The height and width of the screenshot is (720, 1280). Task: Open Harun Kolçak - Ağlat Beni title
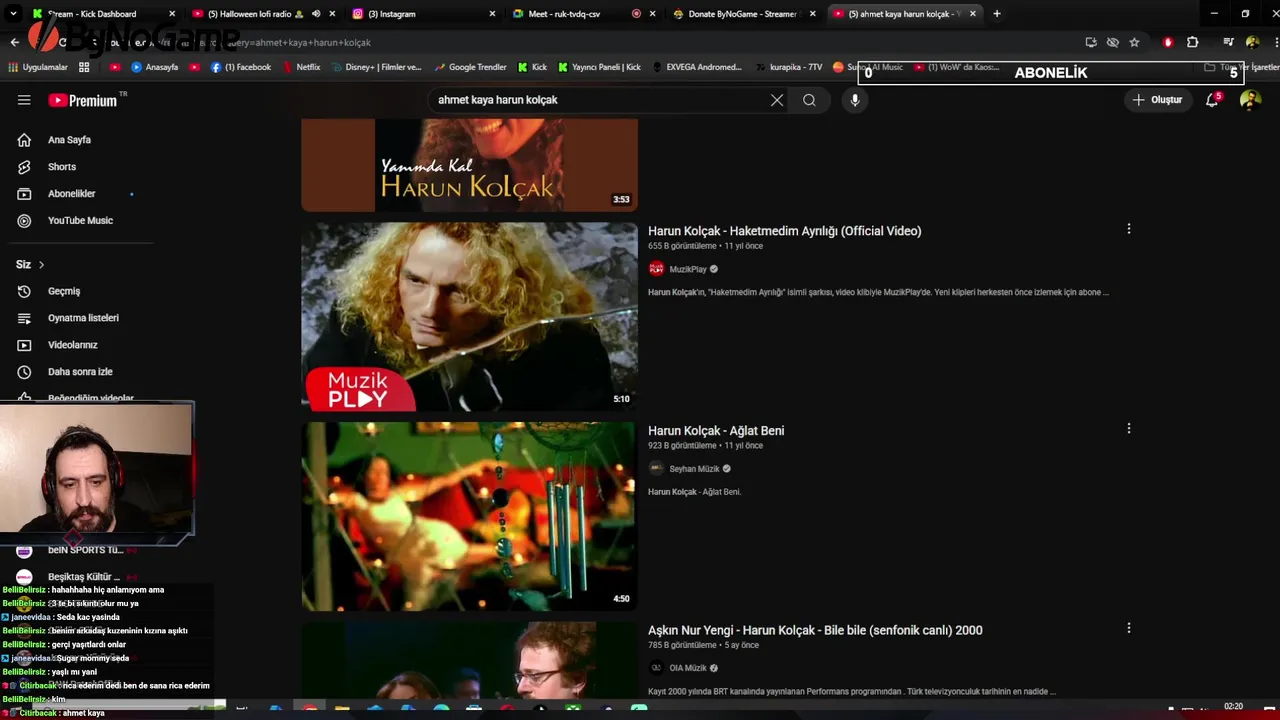pyautogui.click(x=716, y=431)
